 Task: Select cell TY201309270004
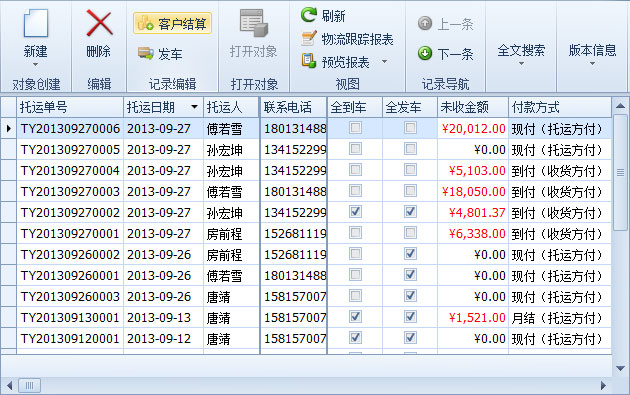[70, 171]
